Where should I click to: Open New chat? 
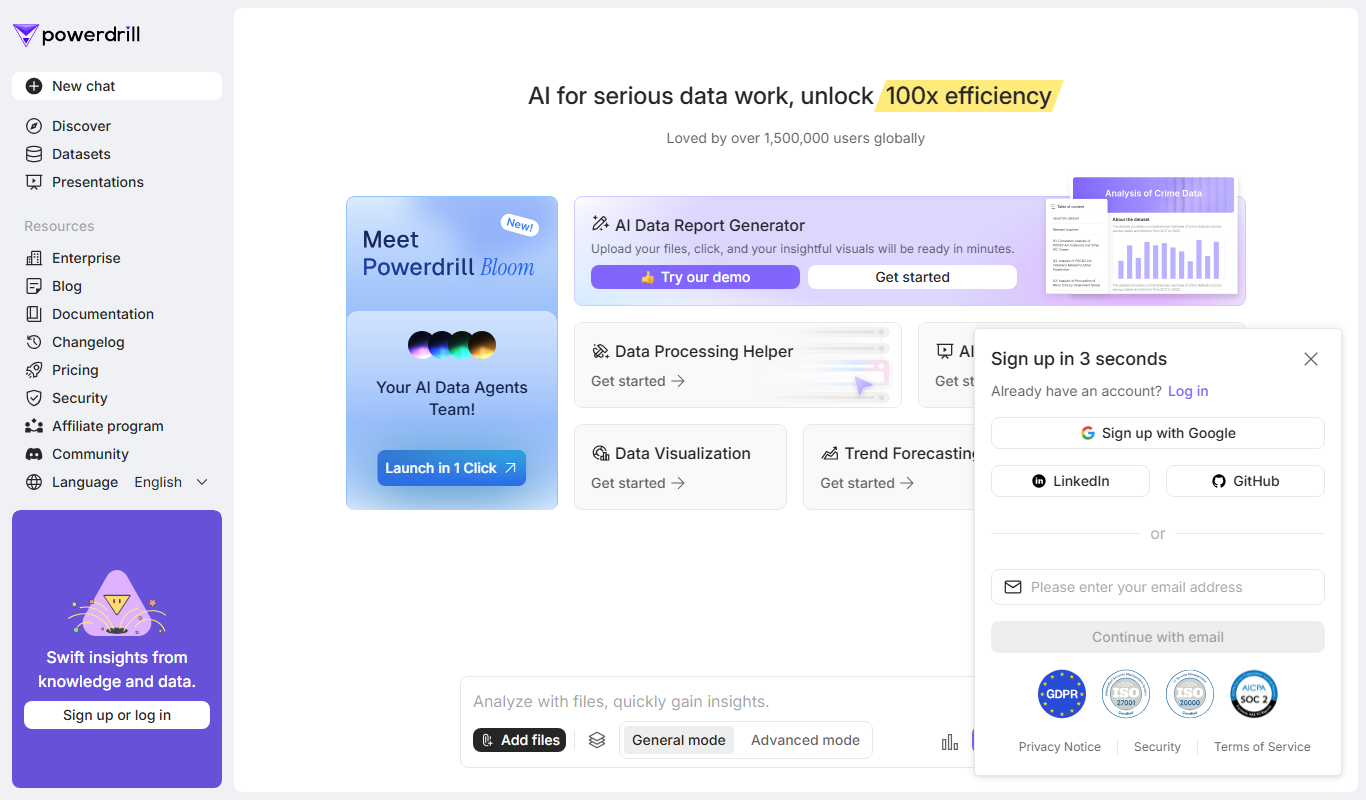(x=117, y=86)
